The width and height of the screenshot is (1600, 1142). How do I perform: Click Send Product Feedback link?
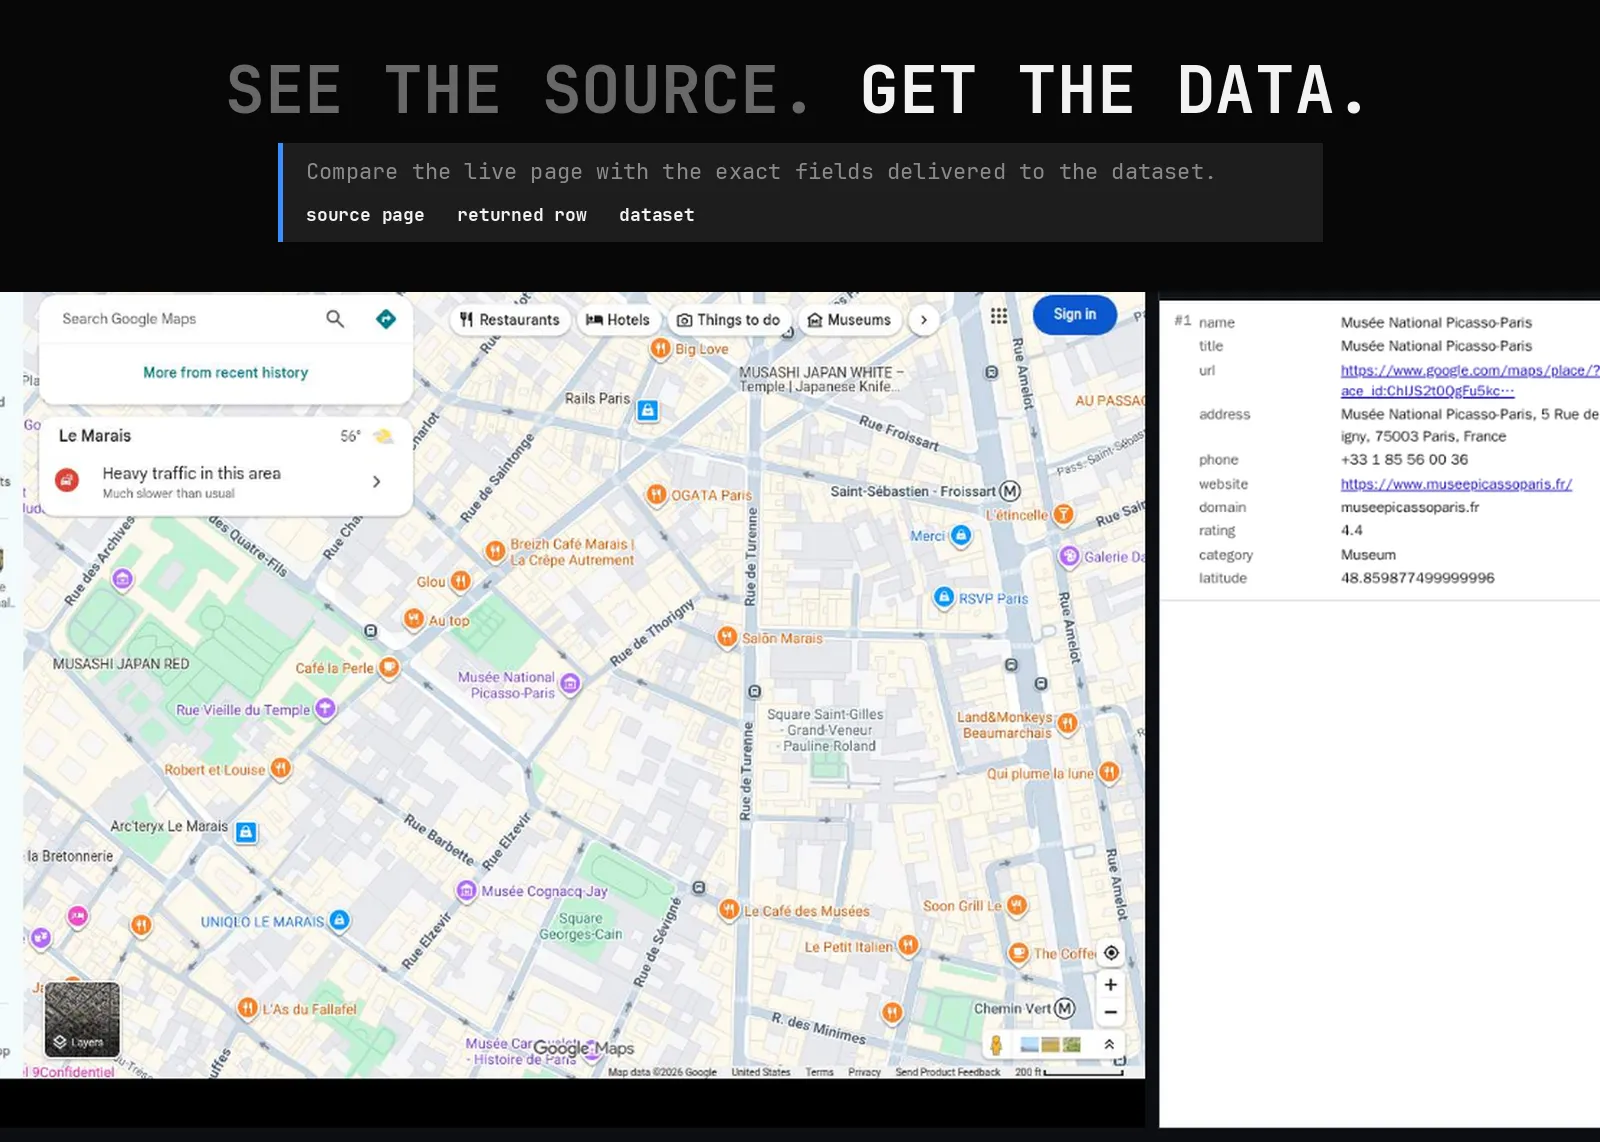947,1072
